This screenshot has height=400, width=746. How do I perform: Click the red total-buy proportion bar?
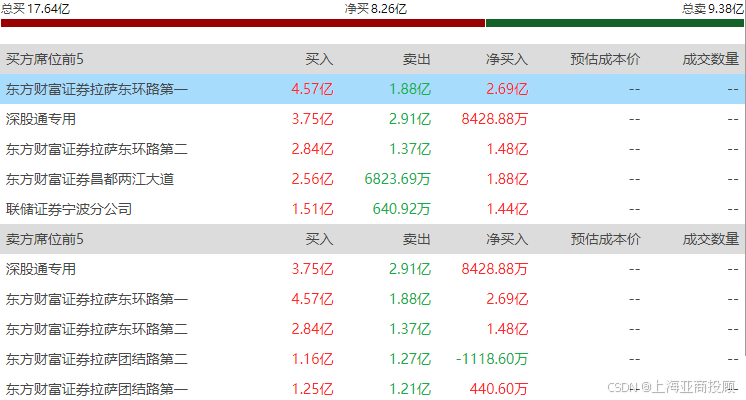[243, 23]
